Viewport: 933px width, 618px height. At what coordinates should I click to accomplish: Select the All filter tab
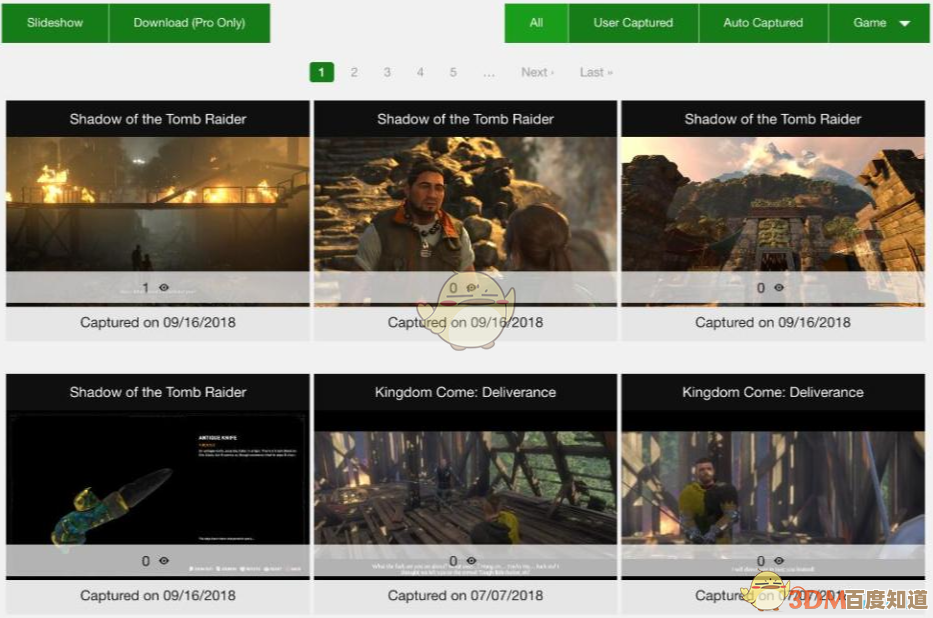[x=536, y=23]
